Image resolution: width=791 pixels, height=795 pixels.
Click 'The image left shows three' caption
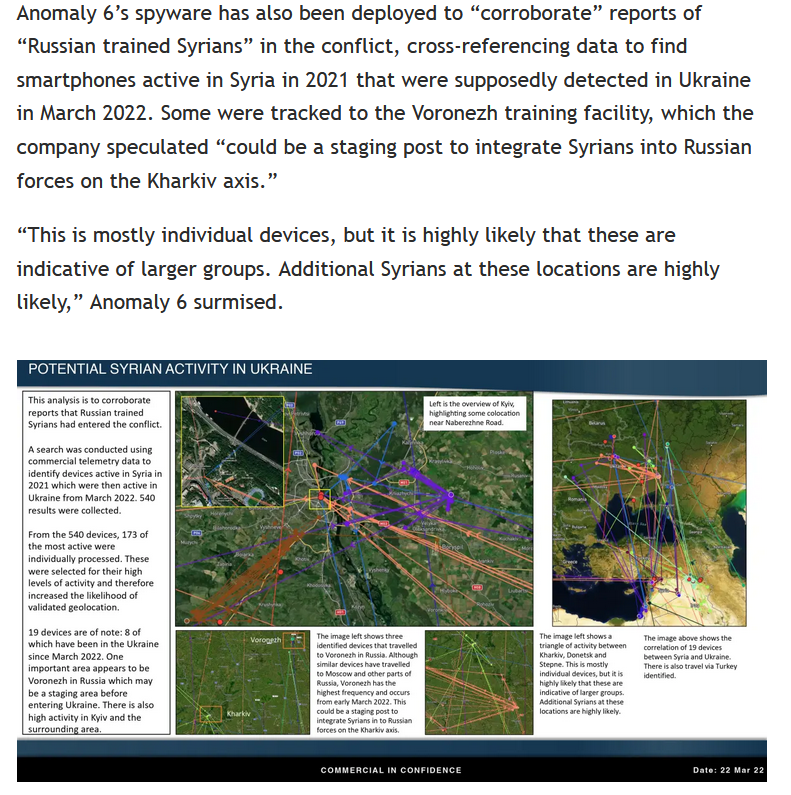pos(367,683)
